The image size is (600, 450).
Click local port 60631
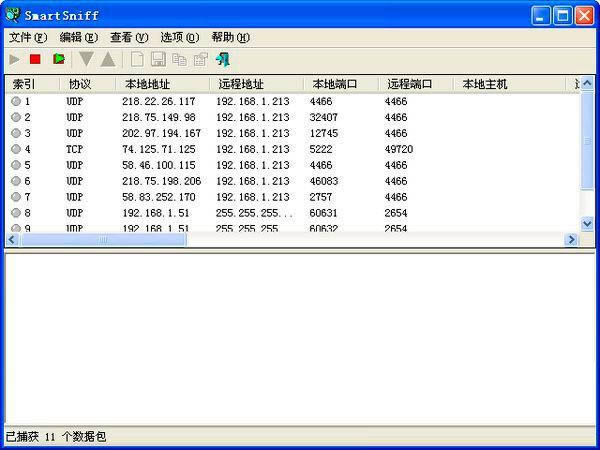tap(324, 213)
